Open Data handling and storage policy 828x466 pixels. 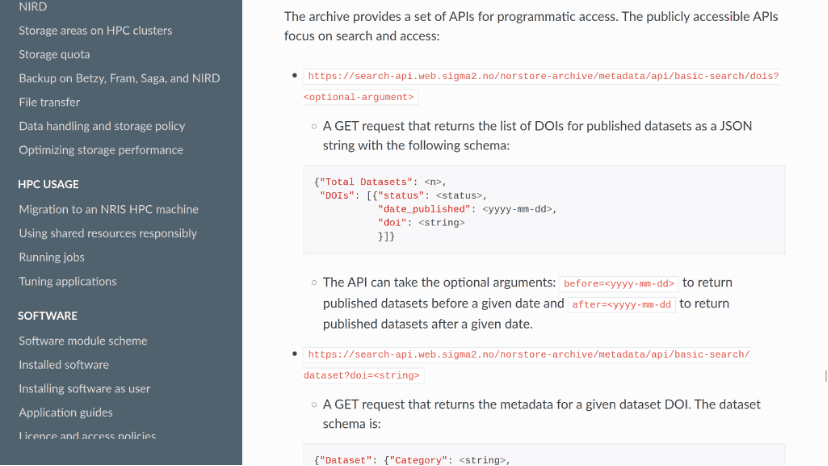click(102, 126)
